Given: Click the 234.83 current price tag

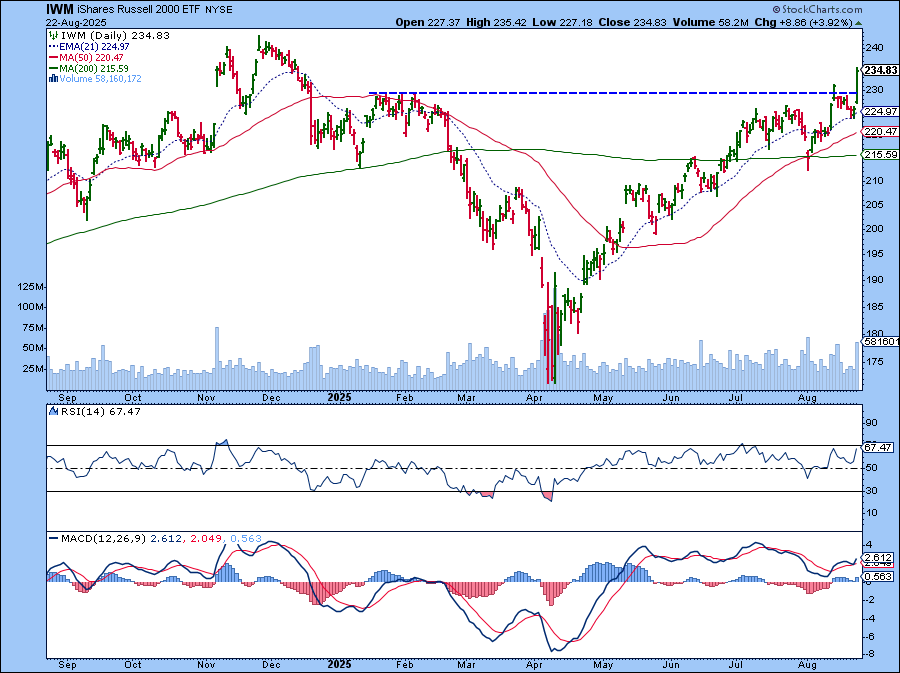Looking at the screenshot, I should pyautogui.click(x=877, y=70).
